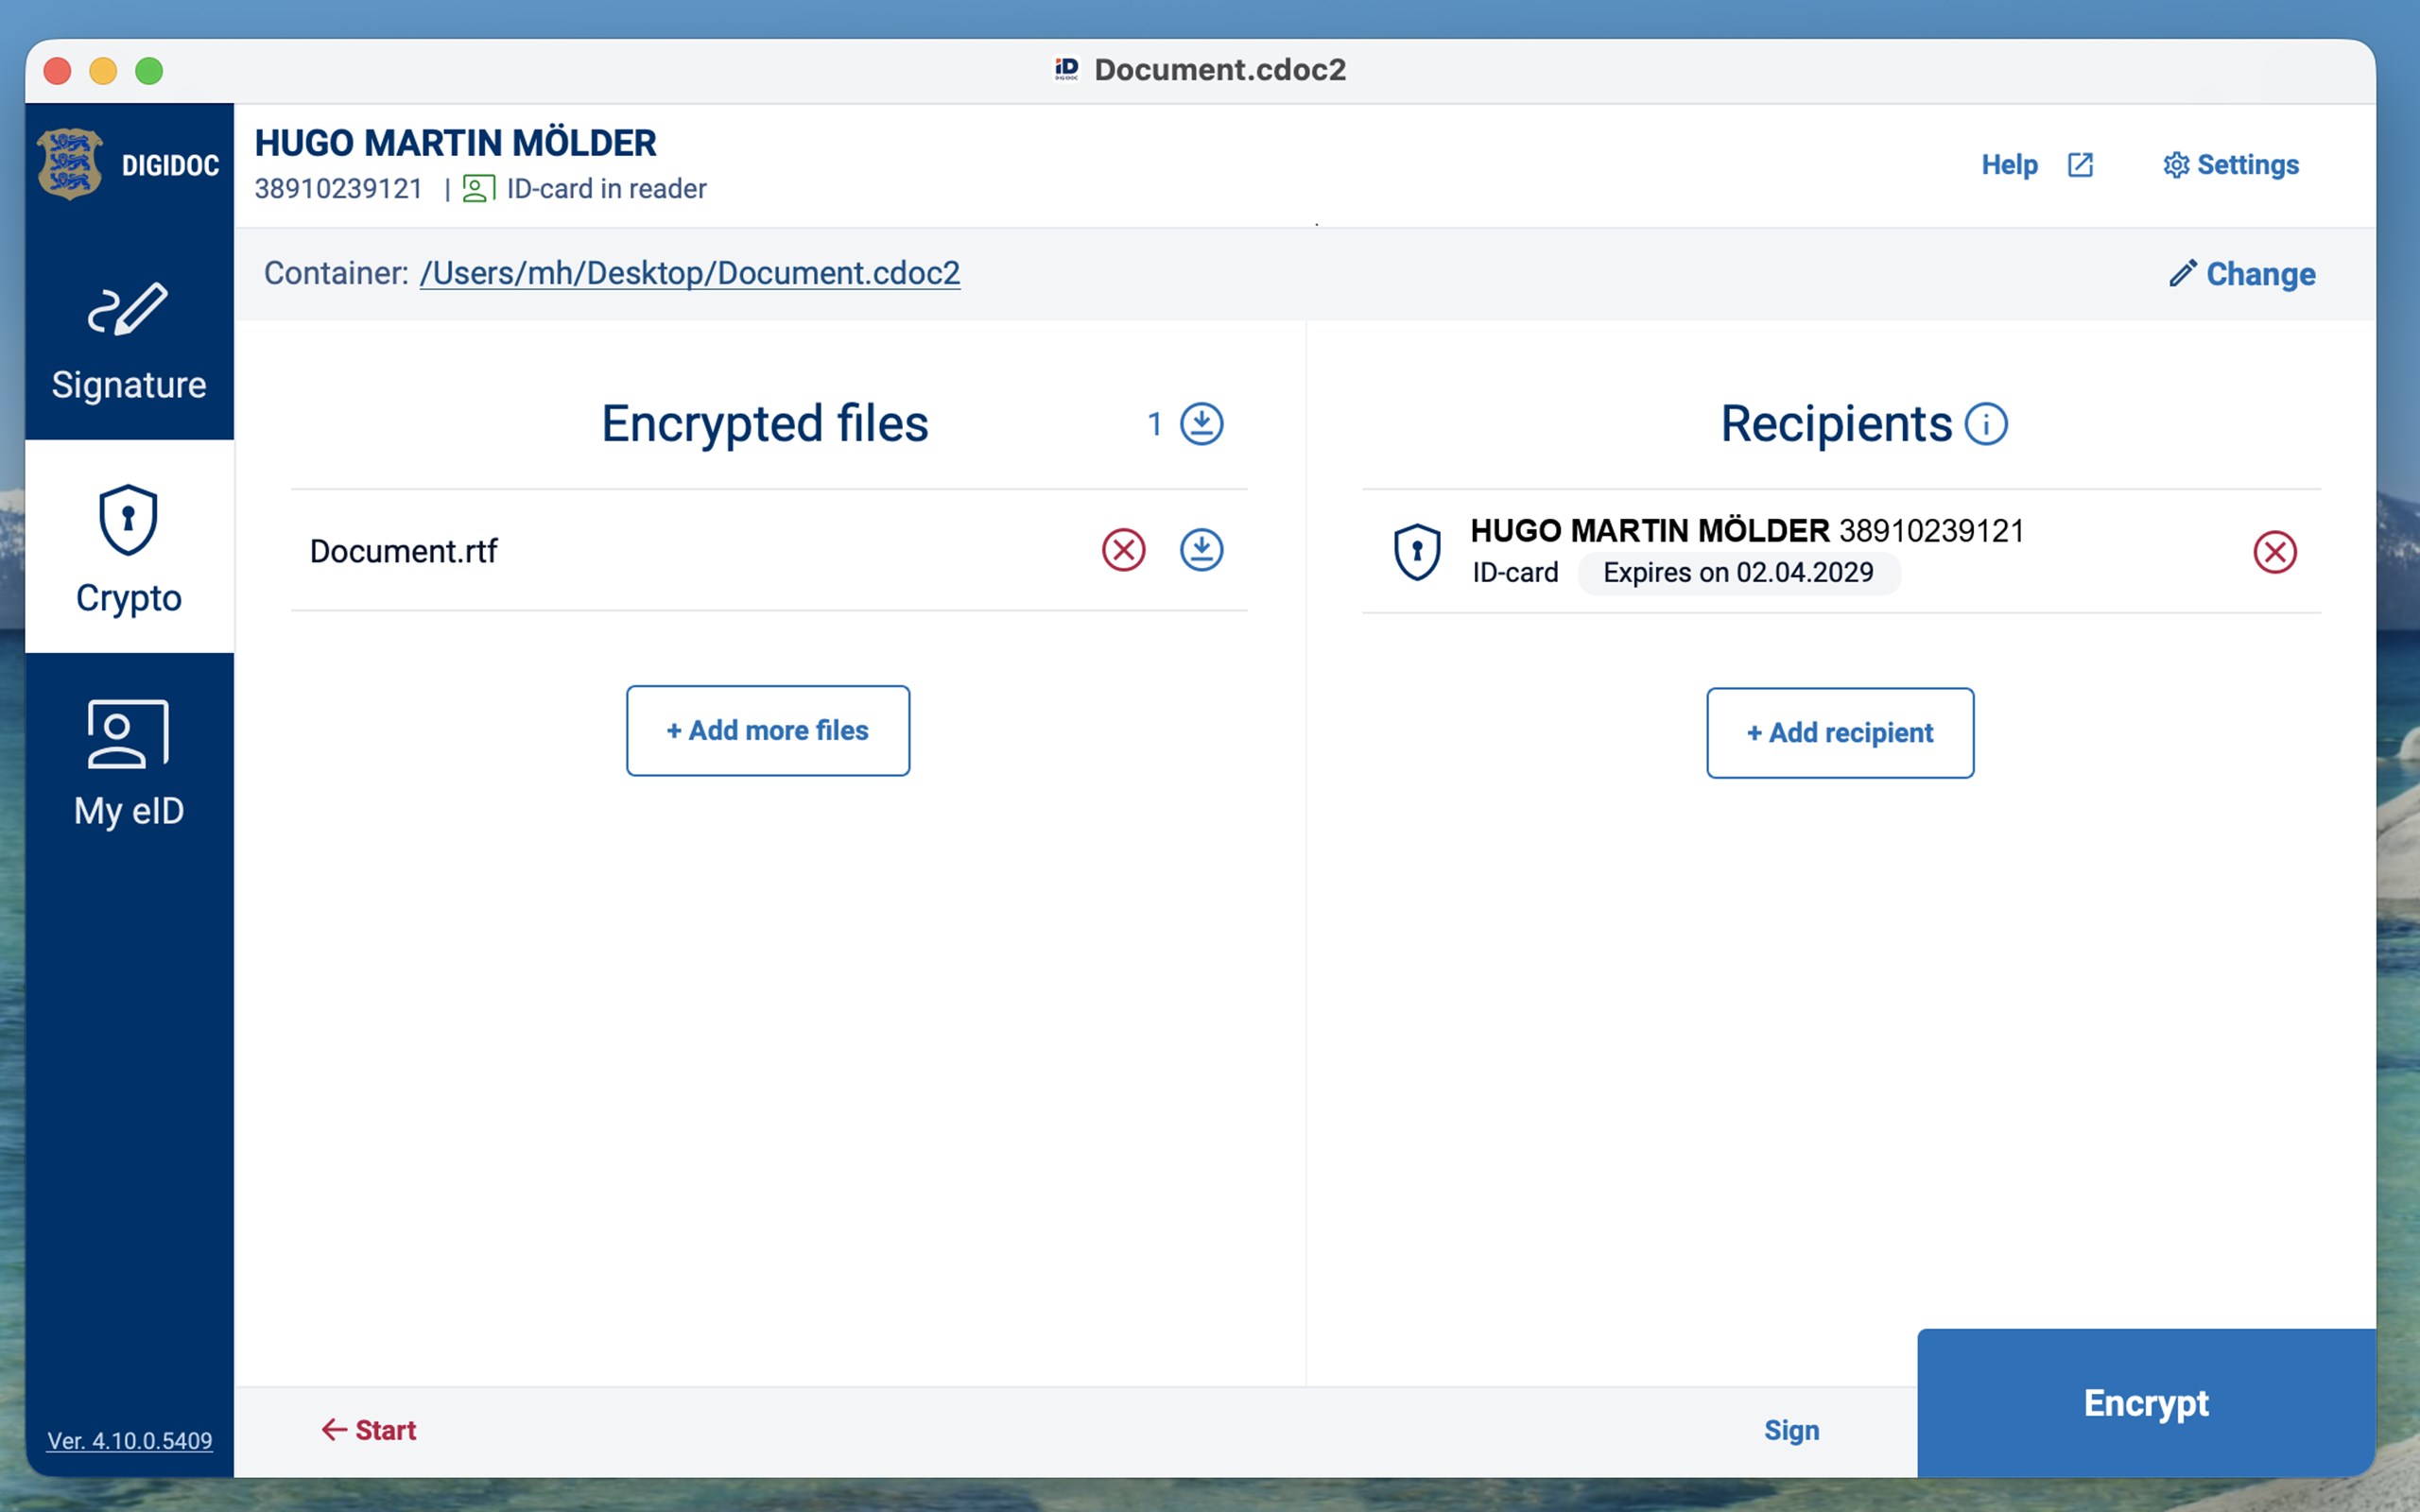Click personal code 38910239121 in header
This screenshot has height=1512, width=2420.
pyautogui.click(x=339, y=189)
